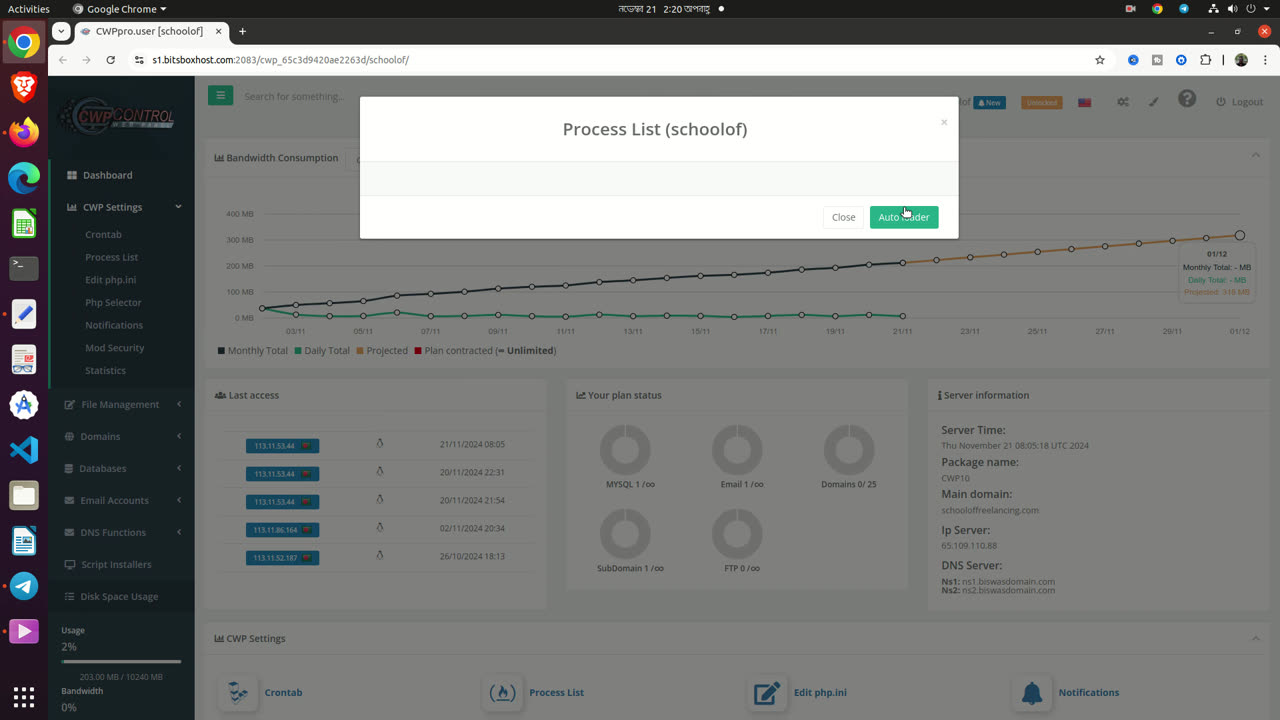
Task: Open the Edit php.ini card icon at bottom
Action: click(x=767, y=692)
